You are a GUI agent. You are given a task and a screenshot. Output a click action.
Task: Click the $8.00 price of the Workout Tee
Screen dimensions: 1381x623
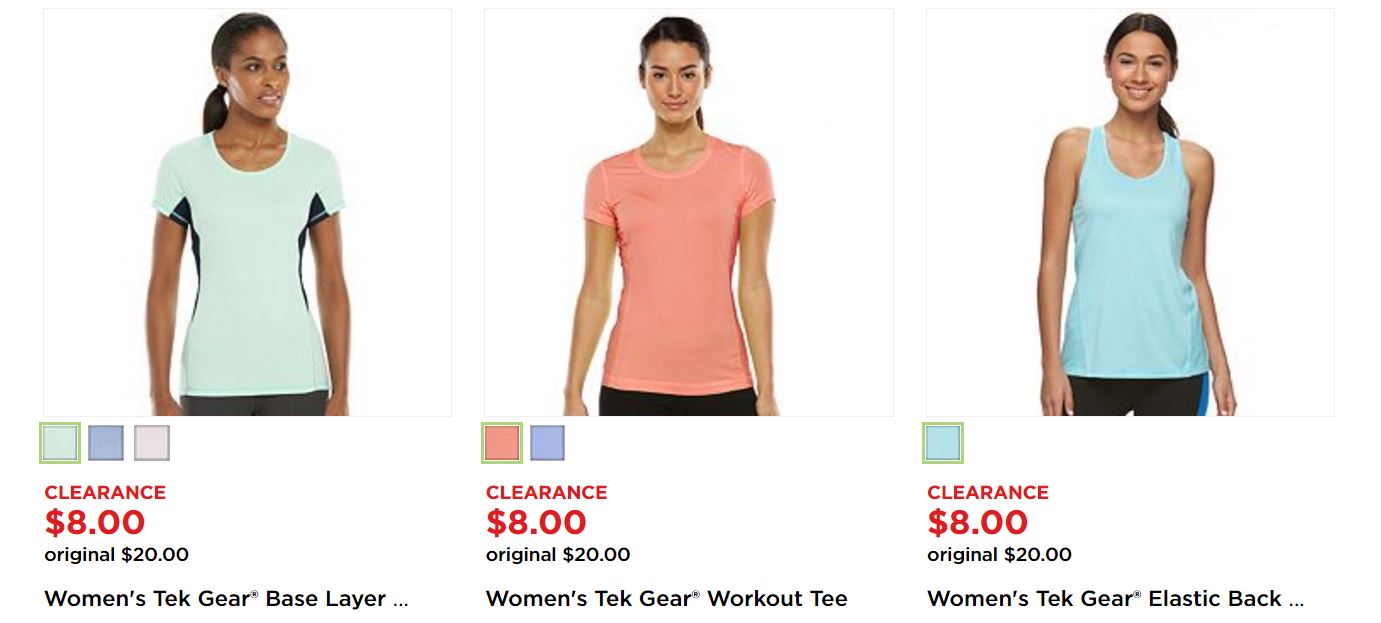pos(536,522)
